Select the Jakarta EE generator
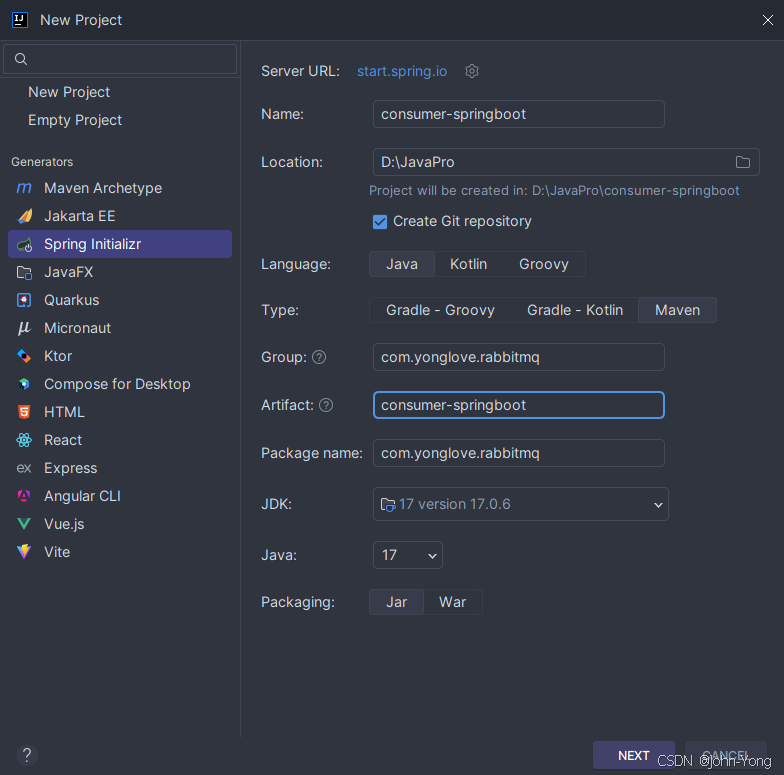Viewport: 784px width, 775px height. point(120,216)
